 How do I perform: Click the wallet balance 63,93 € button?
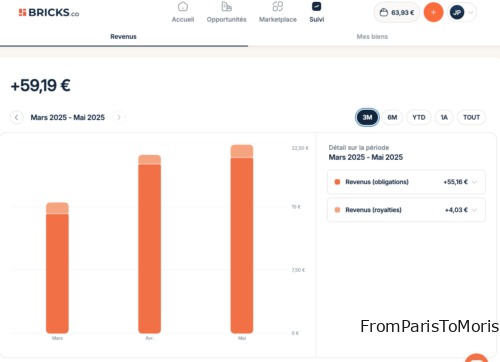coord(397,13)
